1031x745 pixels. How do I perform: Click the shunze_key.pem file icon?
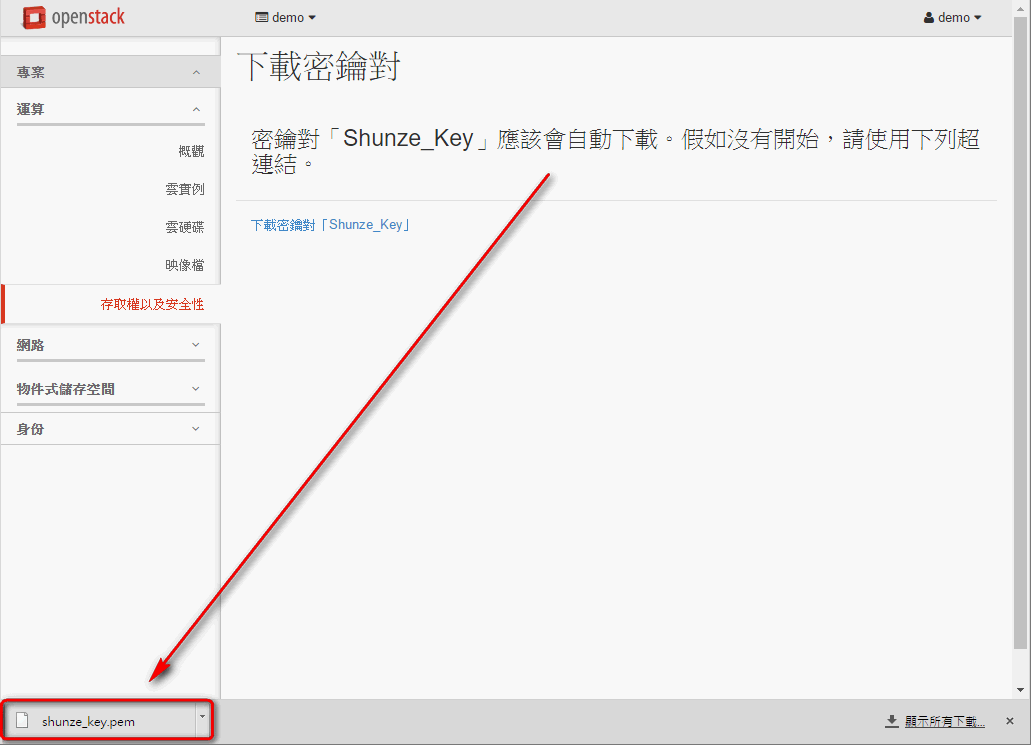click(x=22, y=721)
